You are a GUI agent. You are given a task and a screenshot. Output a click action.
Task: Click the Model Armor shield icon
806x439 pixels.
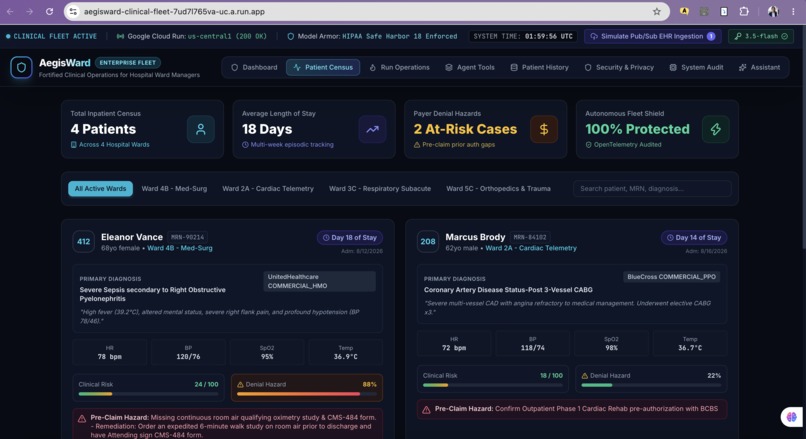point(290,36)
